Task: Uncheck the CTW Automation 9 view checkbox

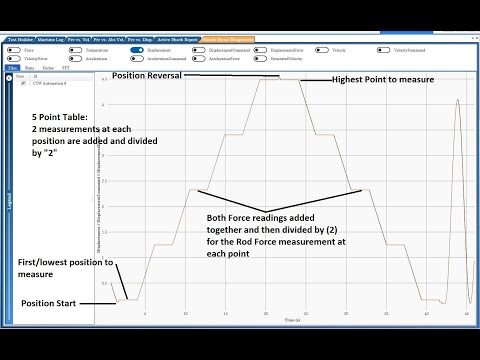Action: click(23, 83)
